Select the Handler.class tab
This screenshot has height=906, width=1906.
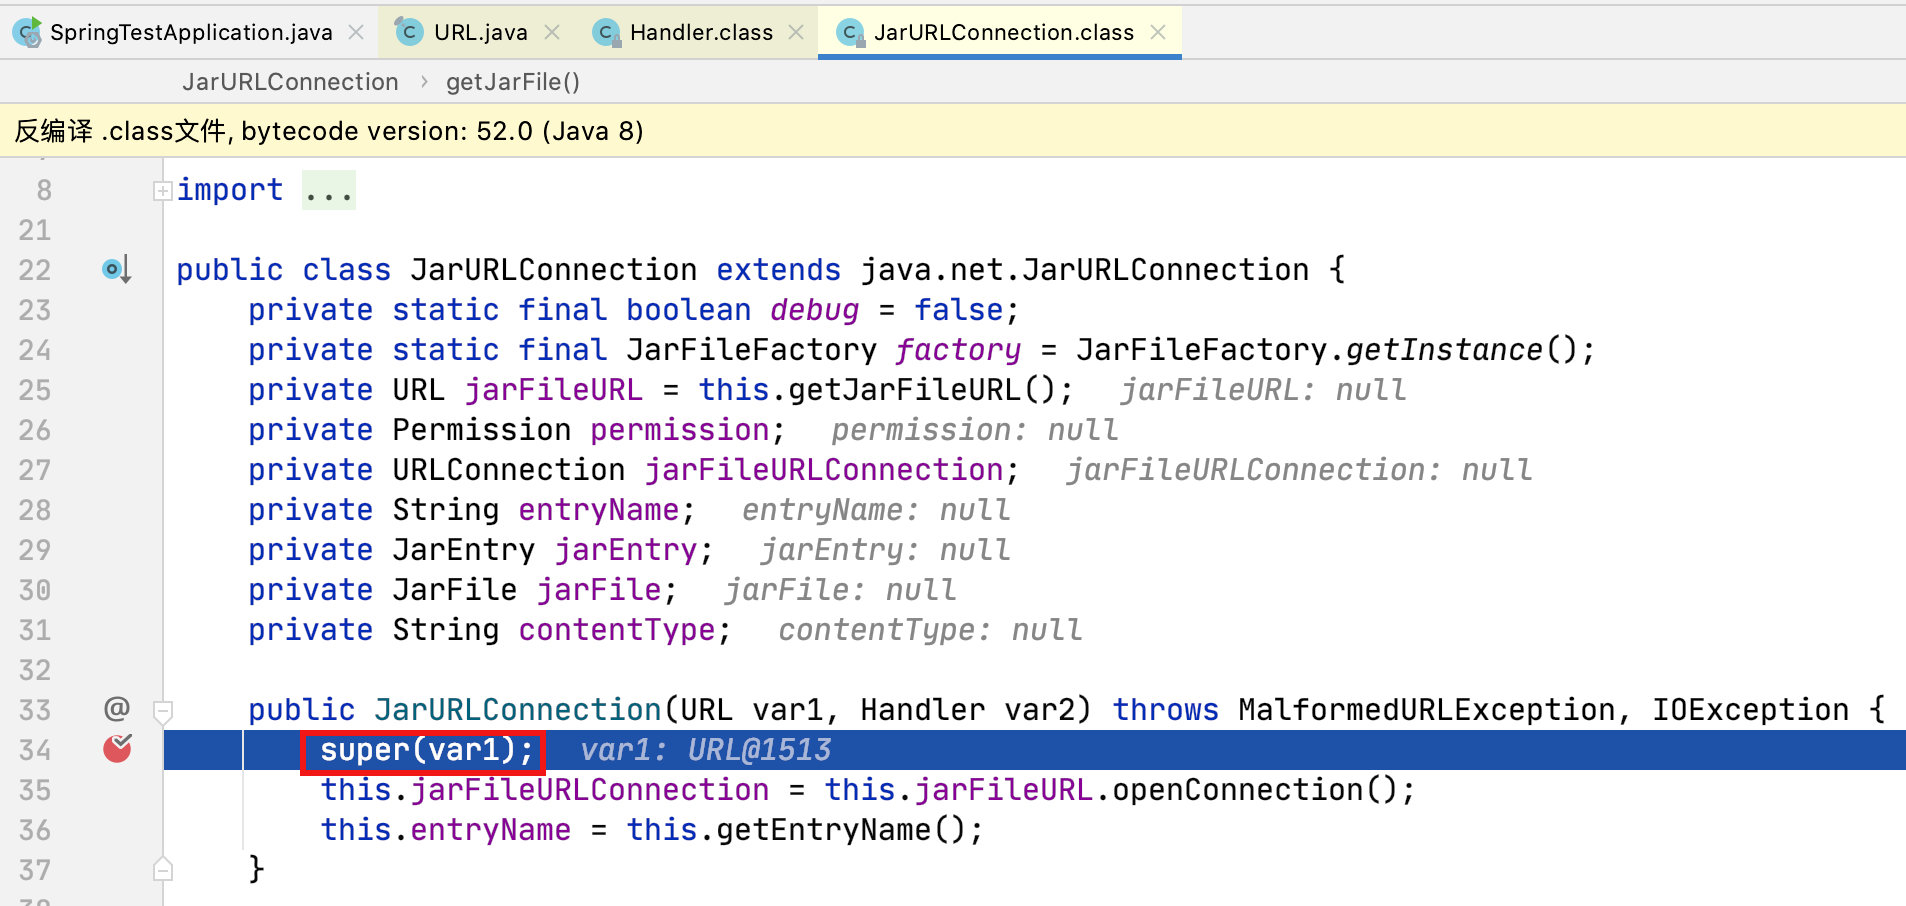[701, 32]
